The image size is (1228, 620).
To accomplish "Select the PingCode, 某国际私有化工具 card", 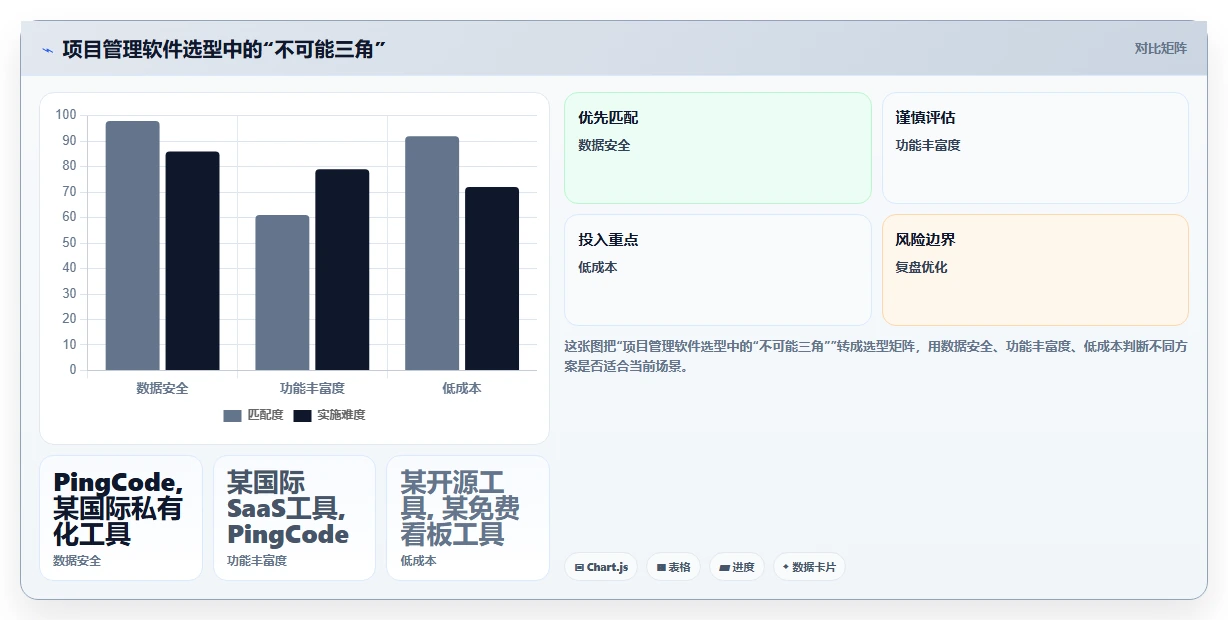I will point(121,518).
